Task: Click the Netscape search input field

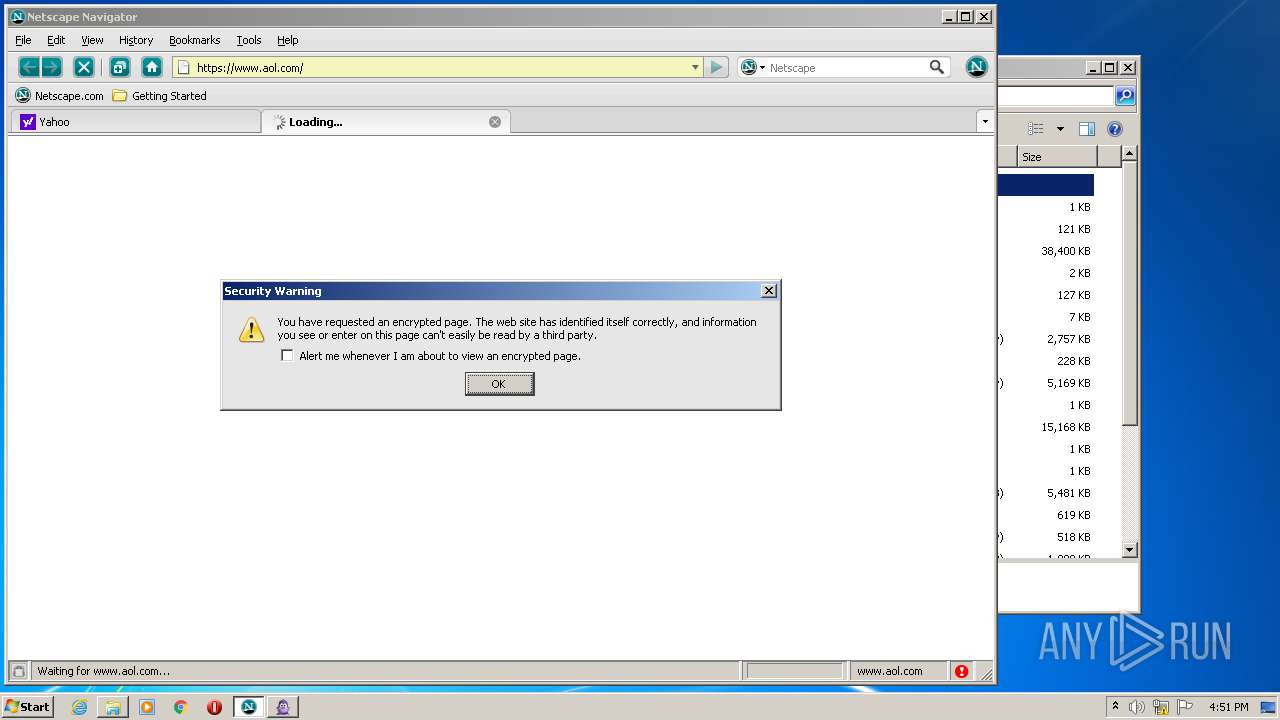Action: [x=846, y=68]
